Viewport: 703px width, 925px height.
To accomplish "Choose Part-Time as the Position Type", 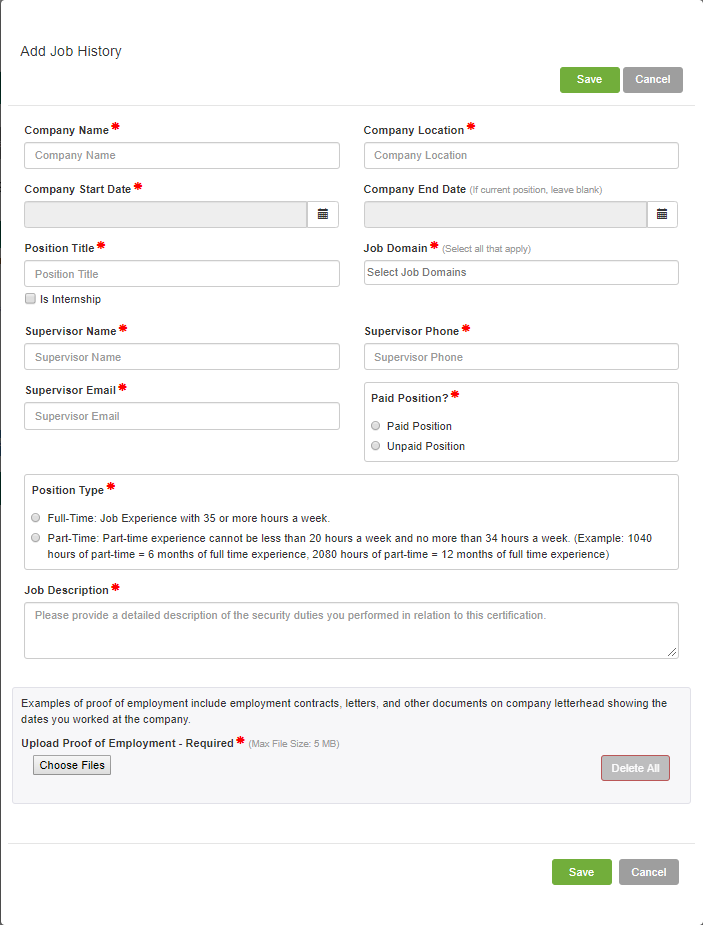I will pos(35,538).
